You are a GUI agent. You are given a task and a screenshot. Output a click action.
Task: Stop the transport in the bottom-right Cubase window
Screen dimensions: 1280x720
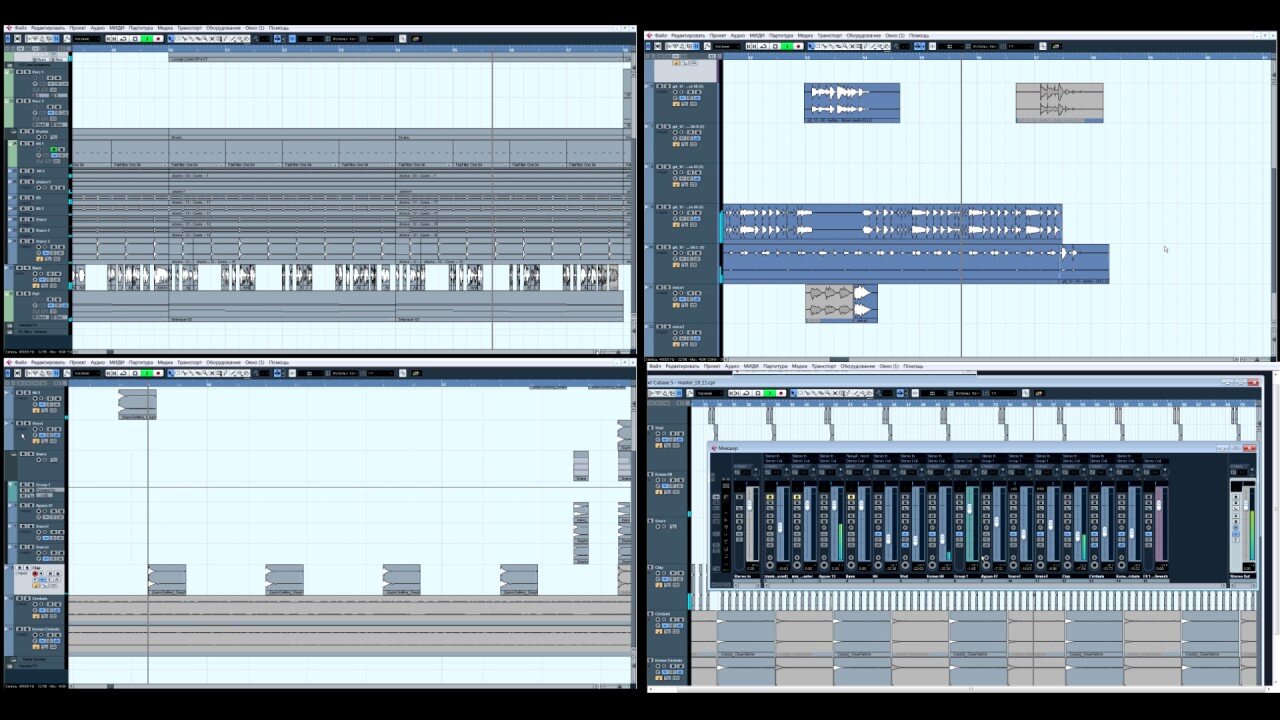(x=758, y=393)
